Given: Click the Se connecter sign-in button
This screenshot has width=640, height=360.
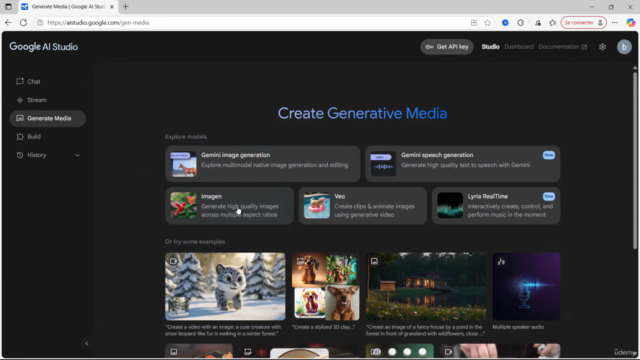Looking at the screenshot, I should (583, 23).
